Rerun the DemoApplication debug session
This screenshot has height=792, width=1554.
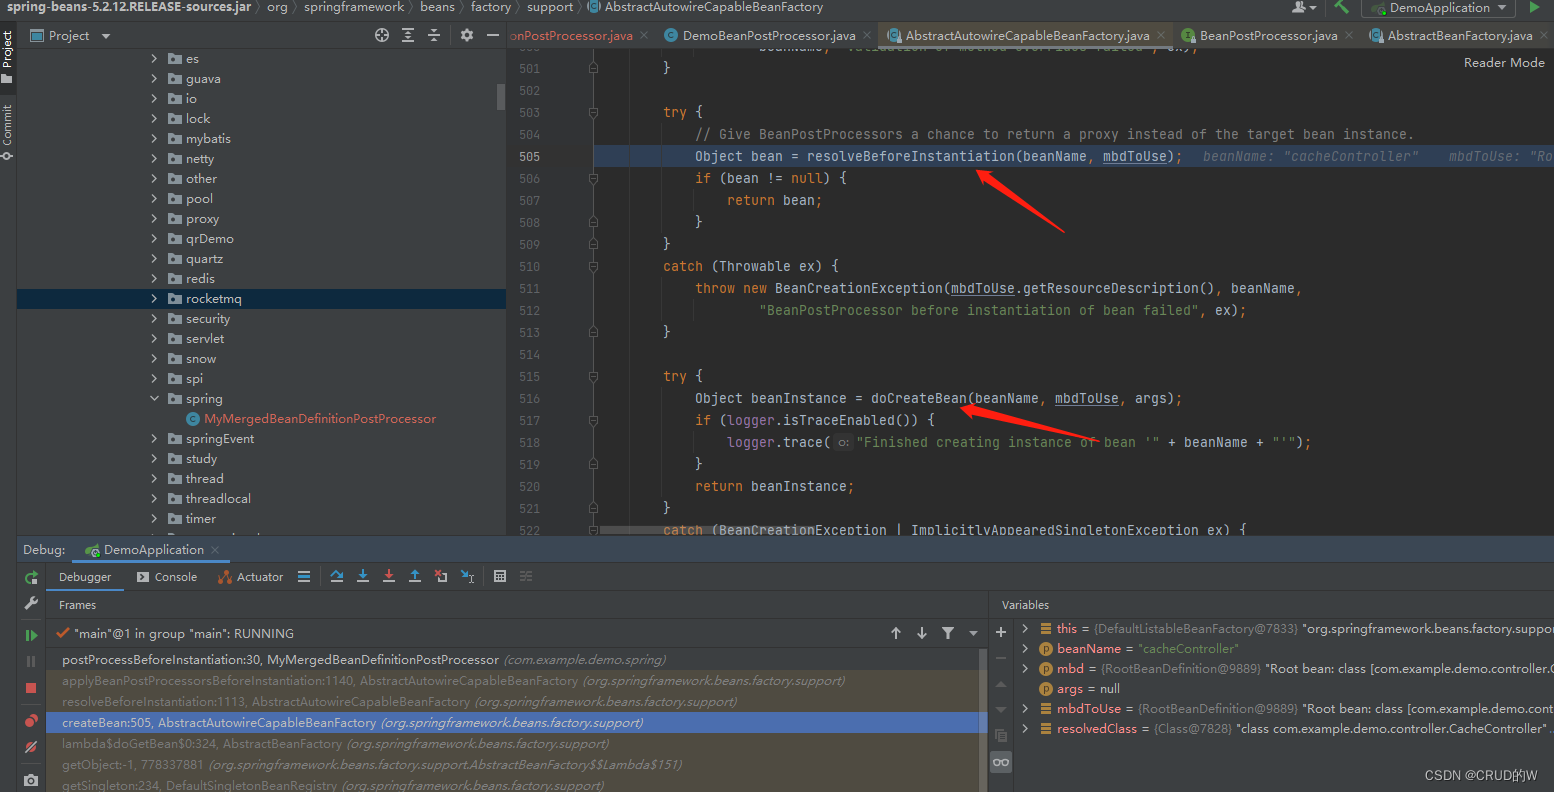click(x=31, y=577)
